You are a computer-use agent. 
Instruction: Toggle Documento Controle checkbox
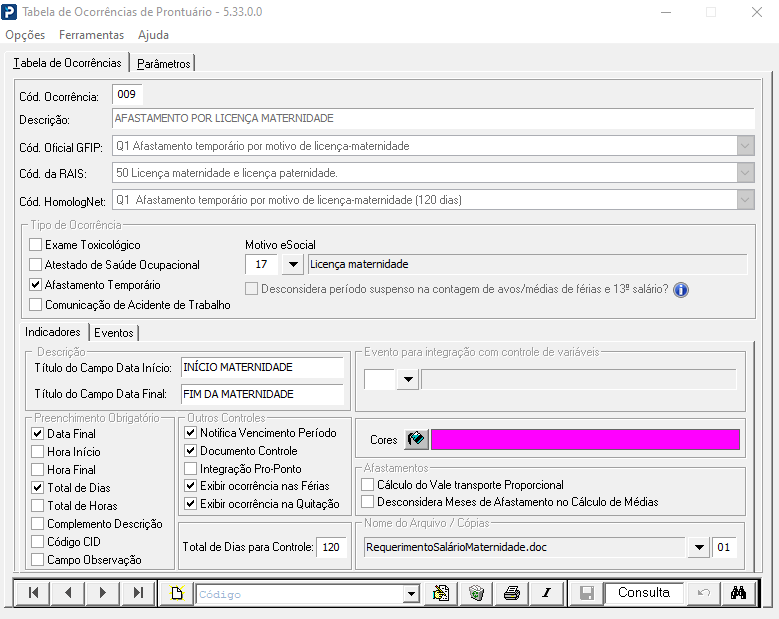(x=190, y=451)
